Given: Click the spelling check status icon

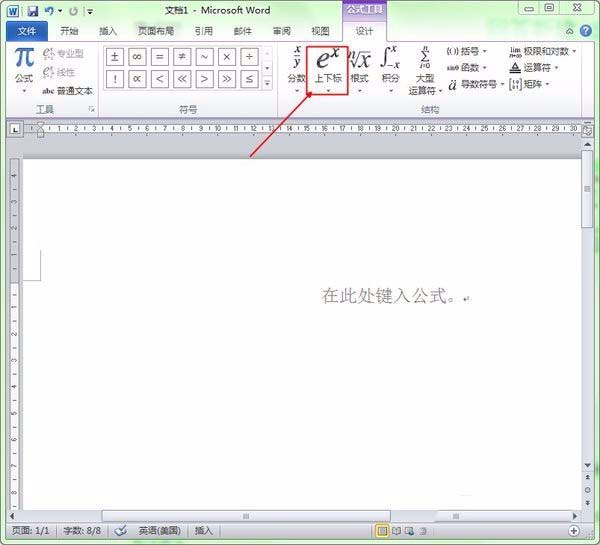Looking at the screenshot, I should [x=121, y=531].
